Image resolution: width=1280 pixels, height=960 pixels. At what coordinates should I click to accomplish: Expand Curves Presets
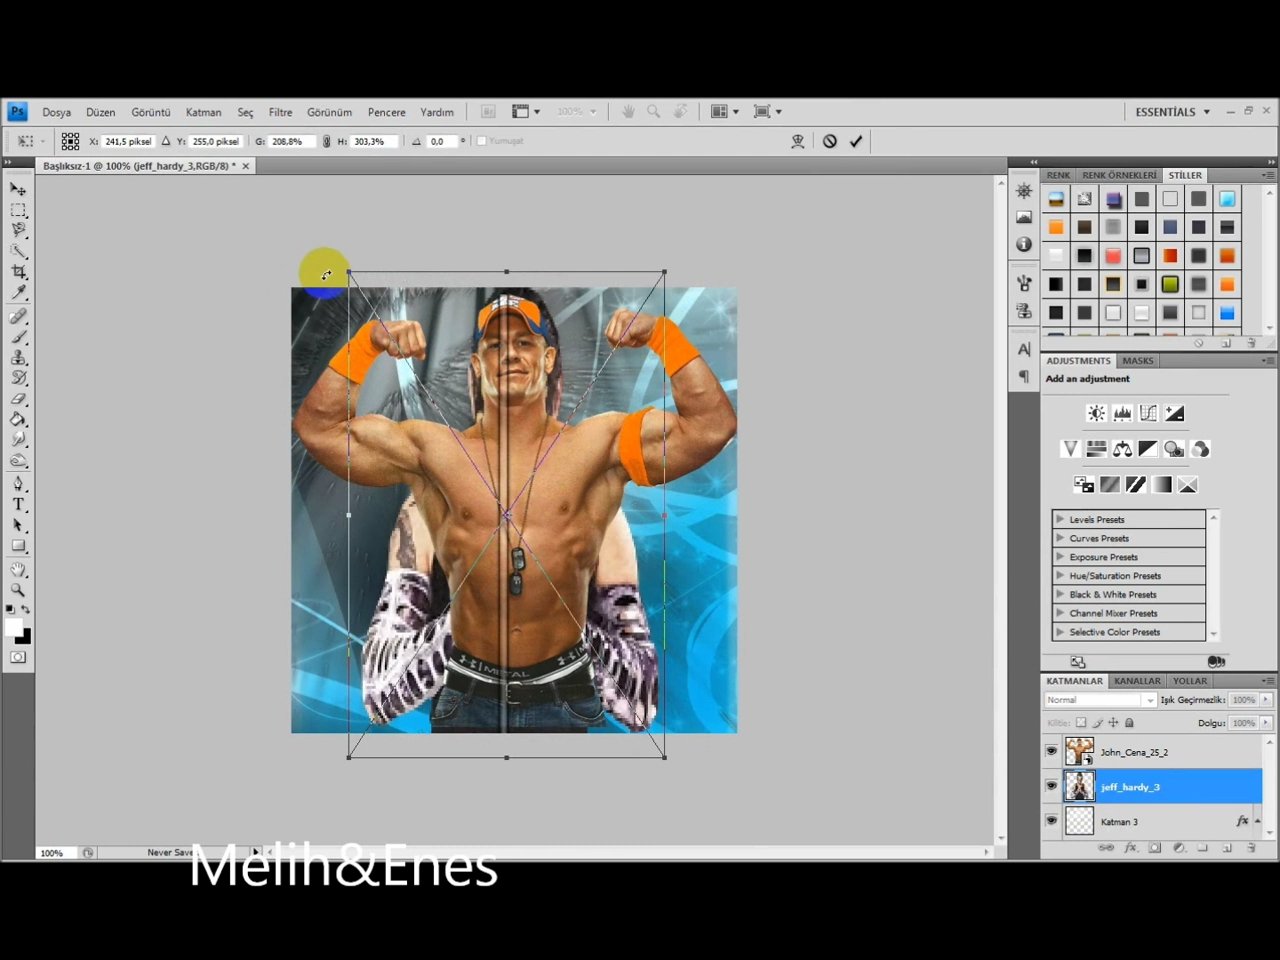pyautogui.click(x=1060, y=538)
